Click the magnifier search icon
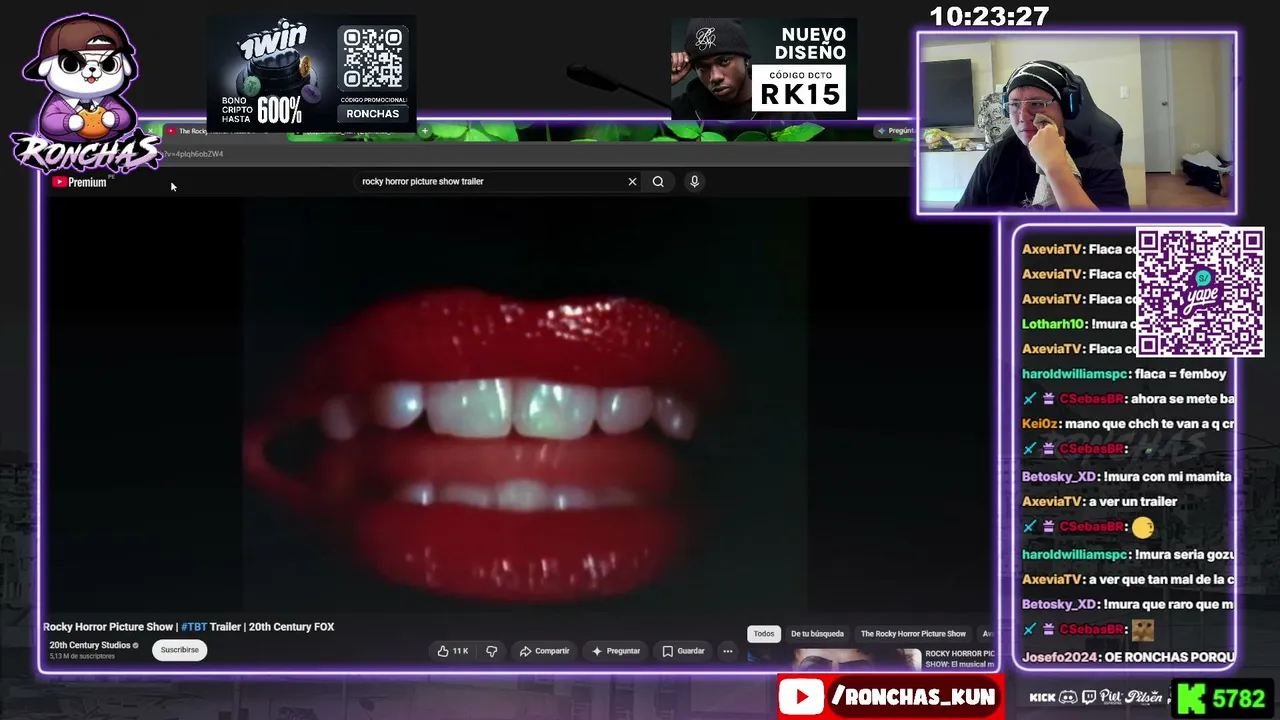Image resolution: width=1280 pixels, height=720 pixels. click(x=658, y=181)
